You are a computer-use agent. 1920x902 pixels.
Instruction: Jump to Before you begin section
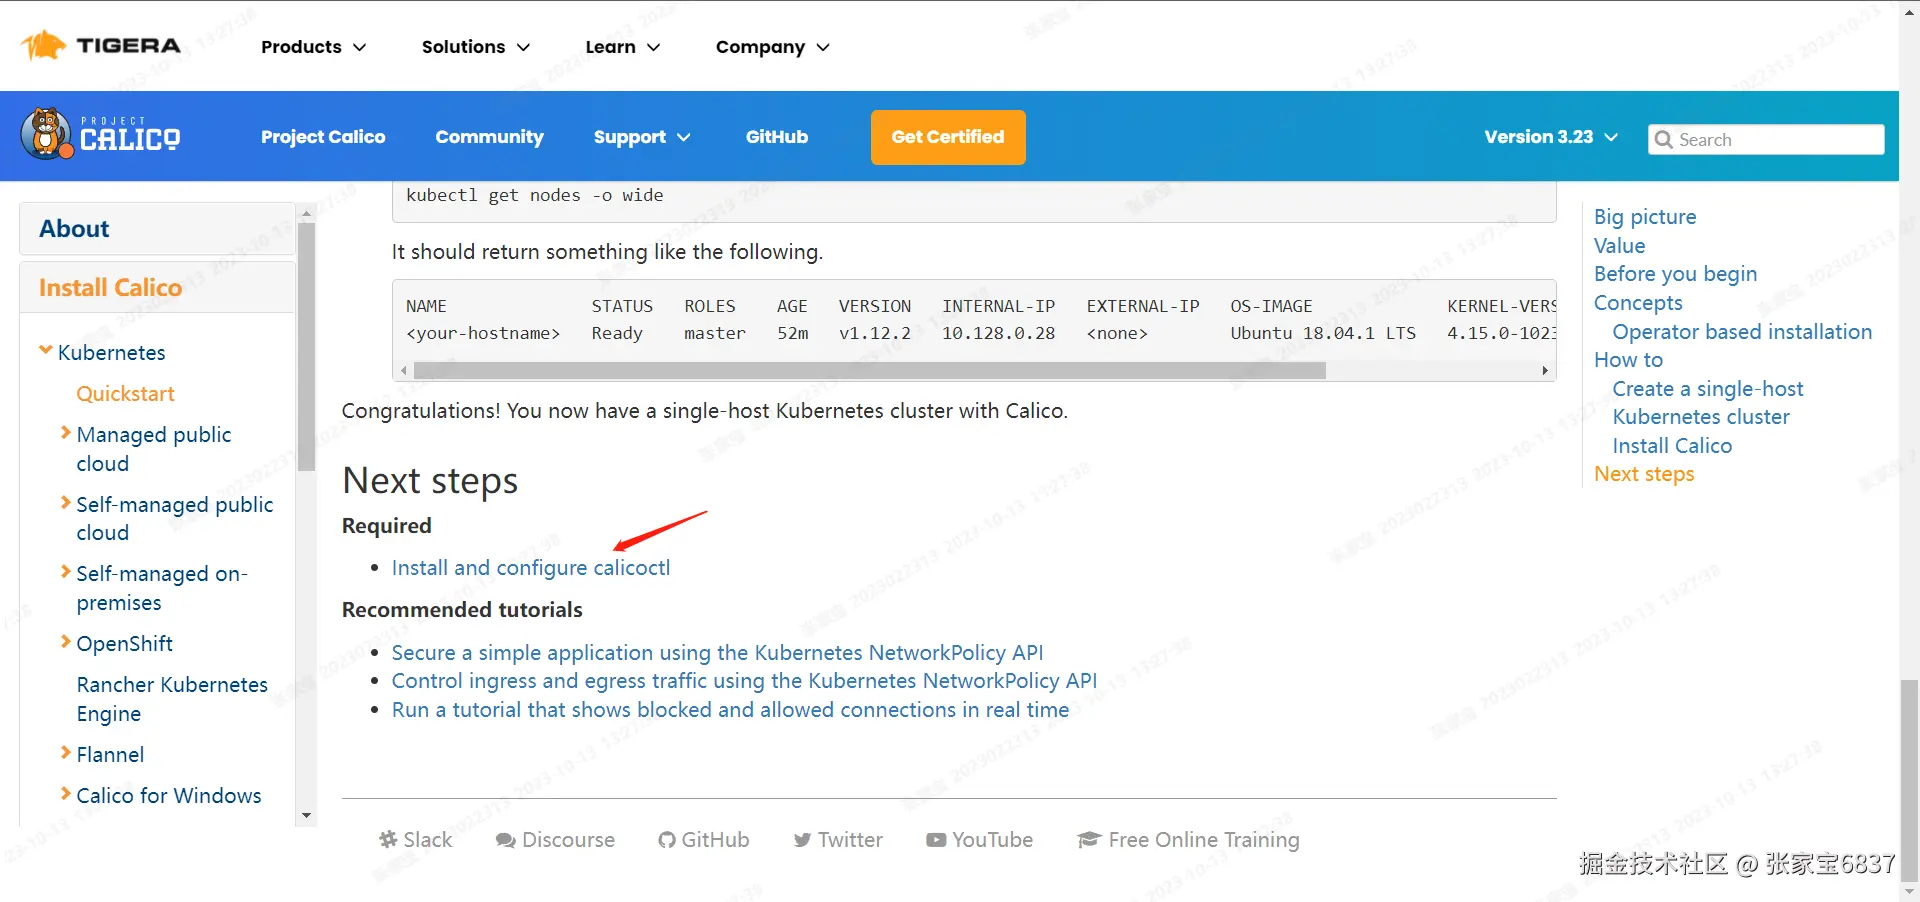[1675, 274]
